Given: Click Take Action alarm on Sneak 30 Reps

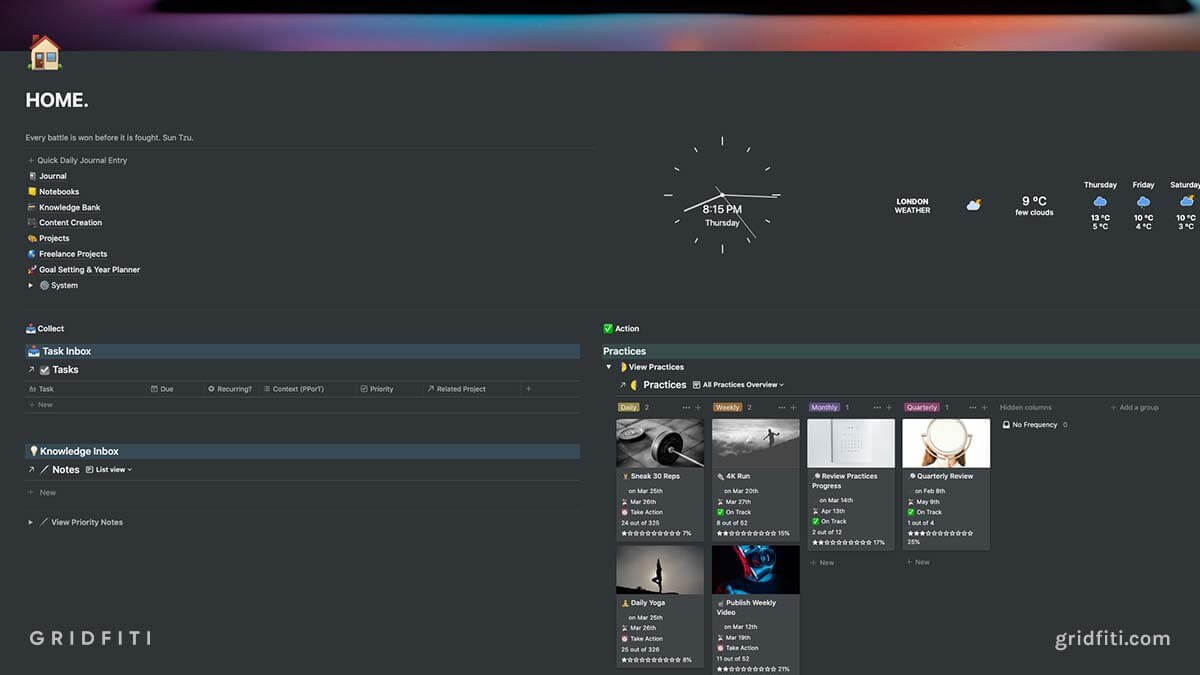Looking at the screenshot, I should (x=625, y=512).
